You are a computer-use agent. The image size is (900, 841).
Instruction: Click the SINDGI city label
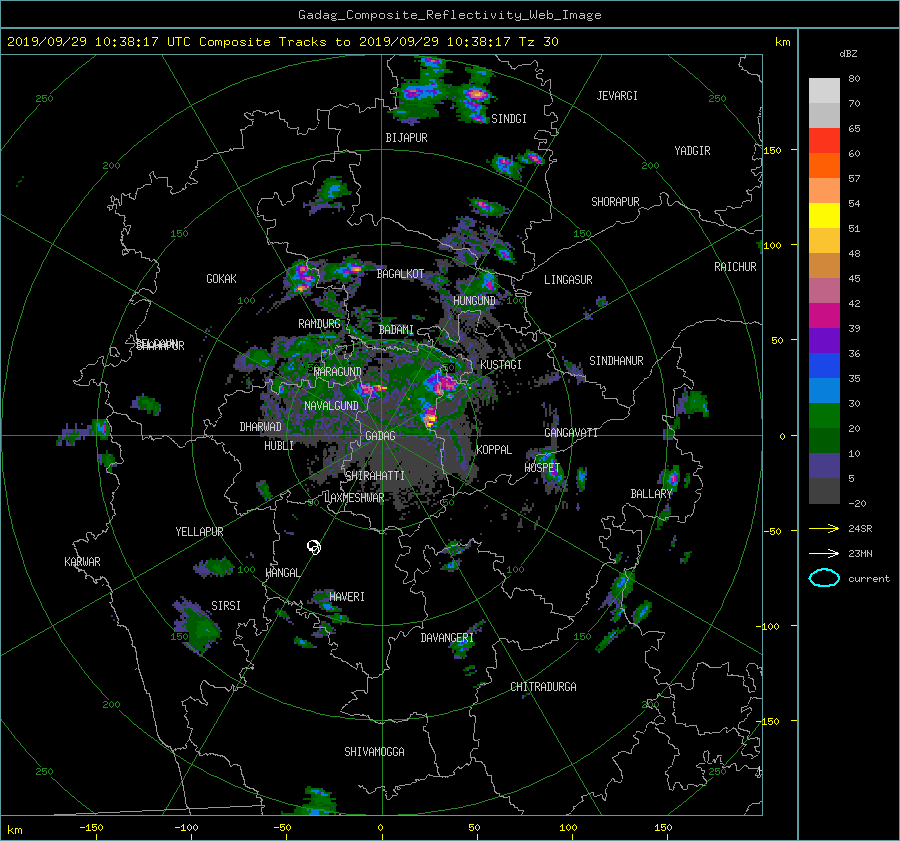pos(509,119)
